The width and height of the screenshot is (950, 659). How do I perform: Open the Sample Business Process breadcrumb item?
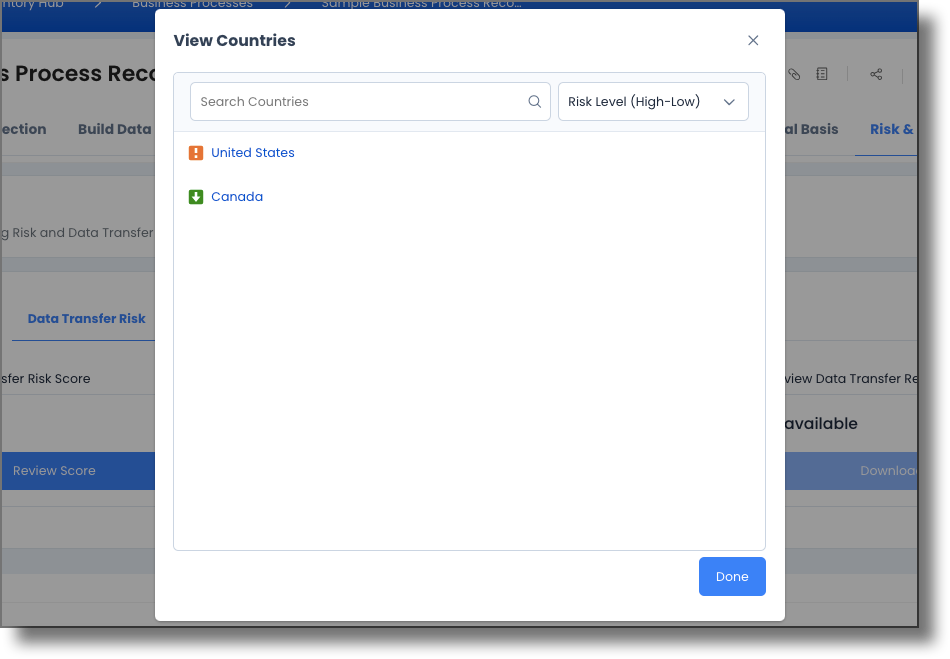coord(420,4)
